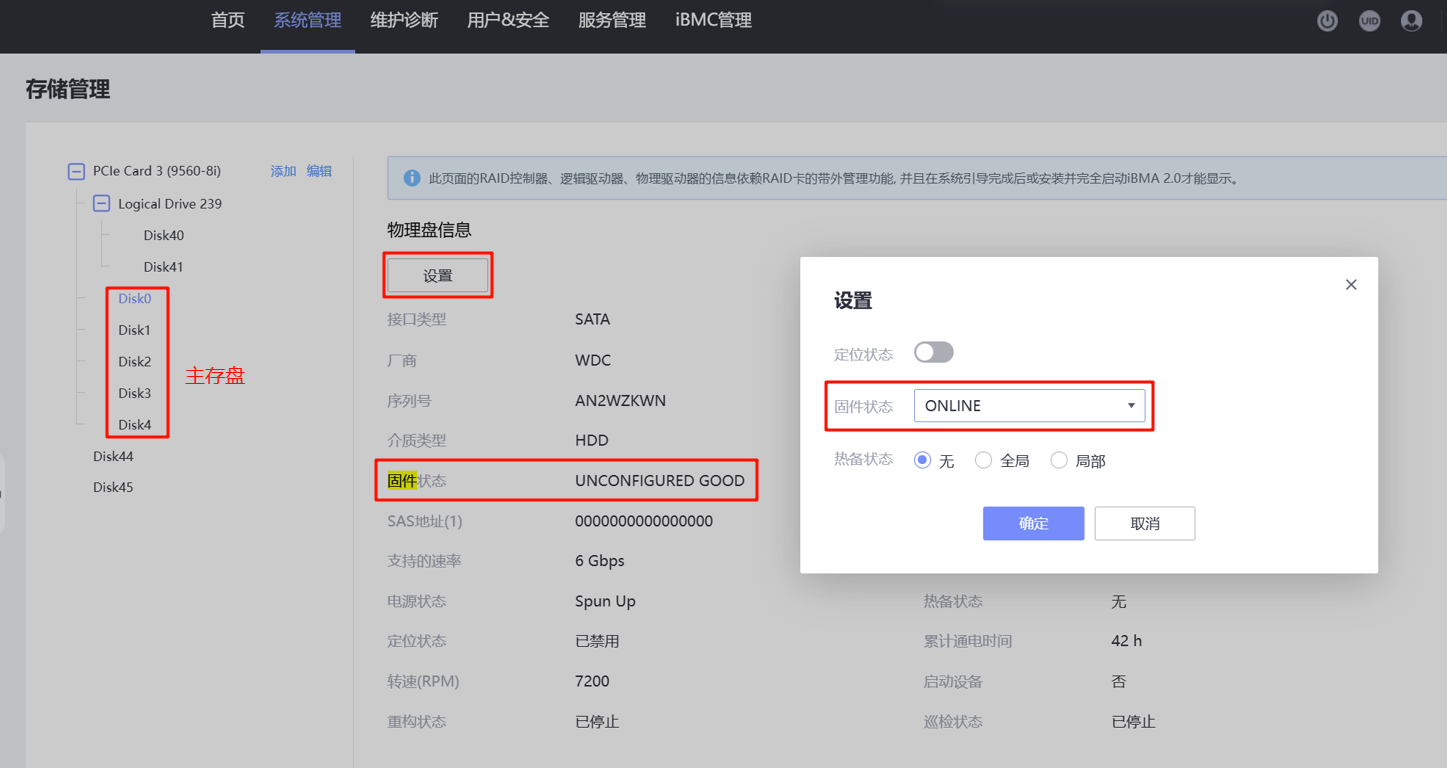Image resolution: width=1447 pixels, height=768 pixels.
Task: Click the power icon in top bar
Action: pyautogui.click(x=1327, y=21)
